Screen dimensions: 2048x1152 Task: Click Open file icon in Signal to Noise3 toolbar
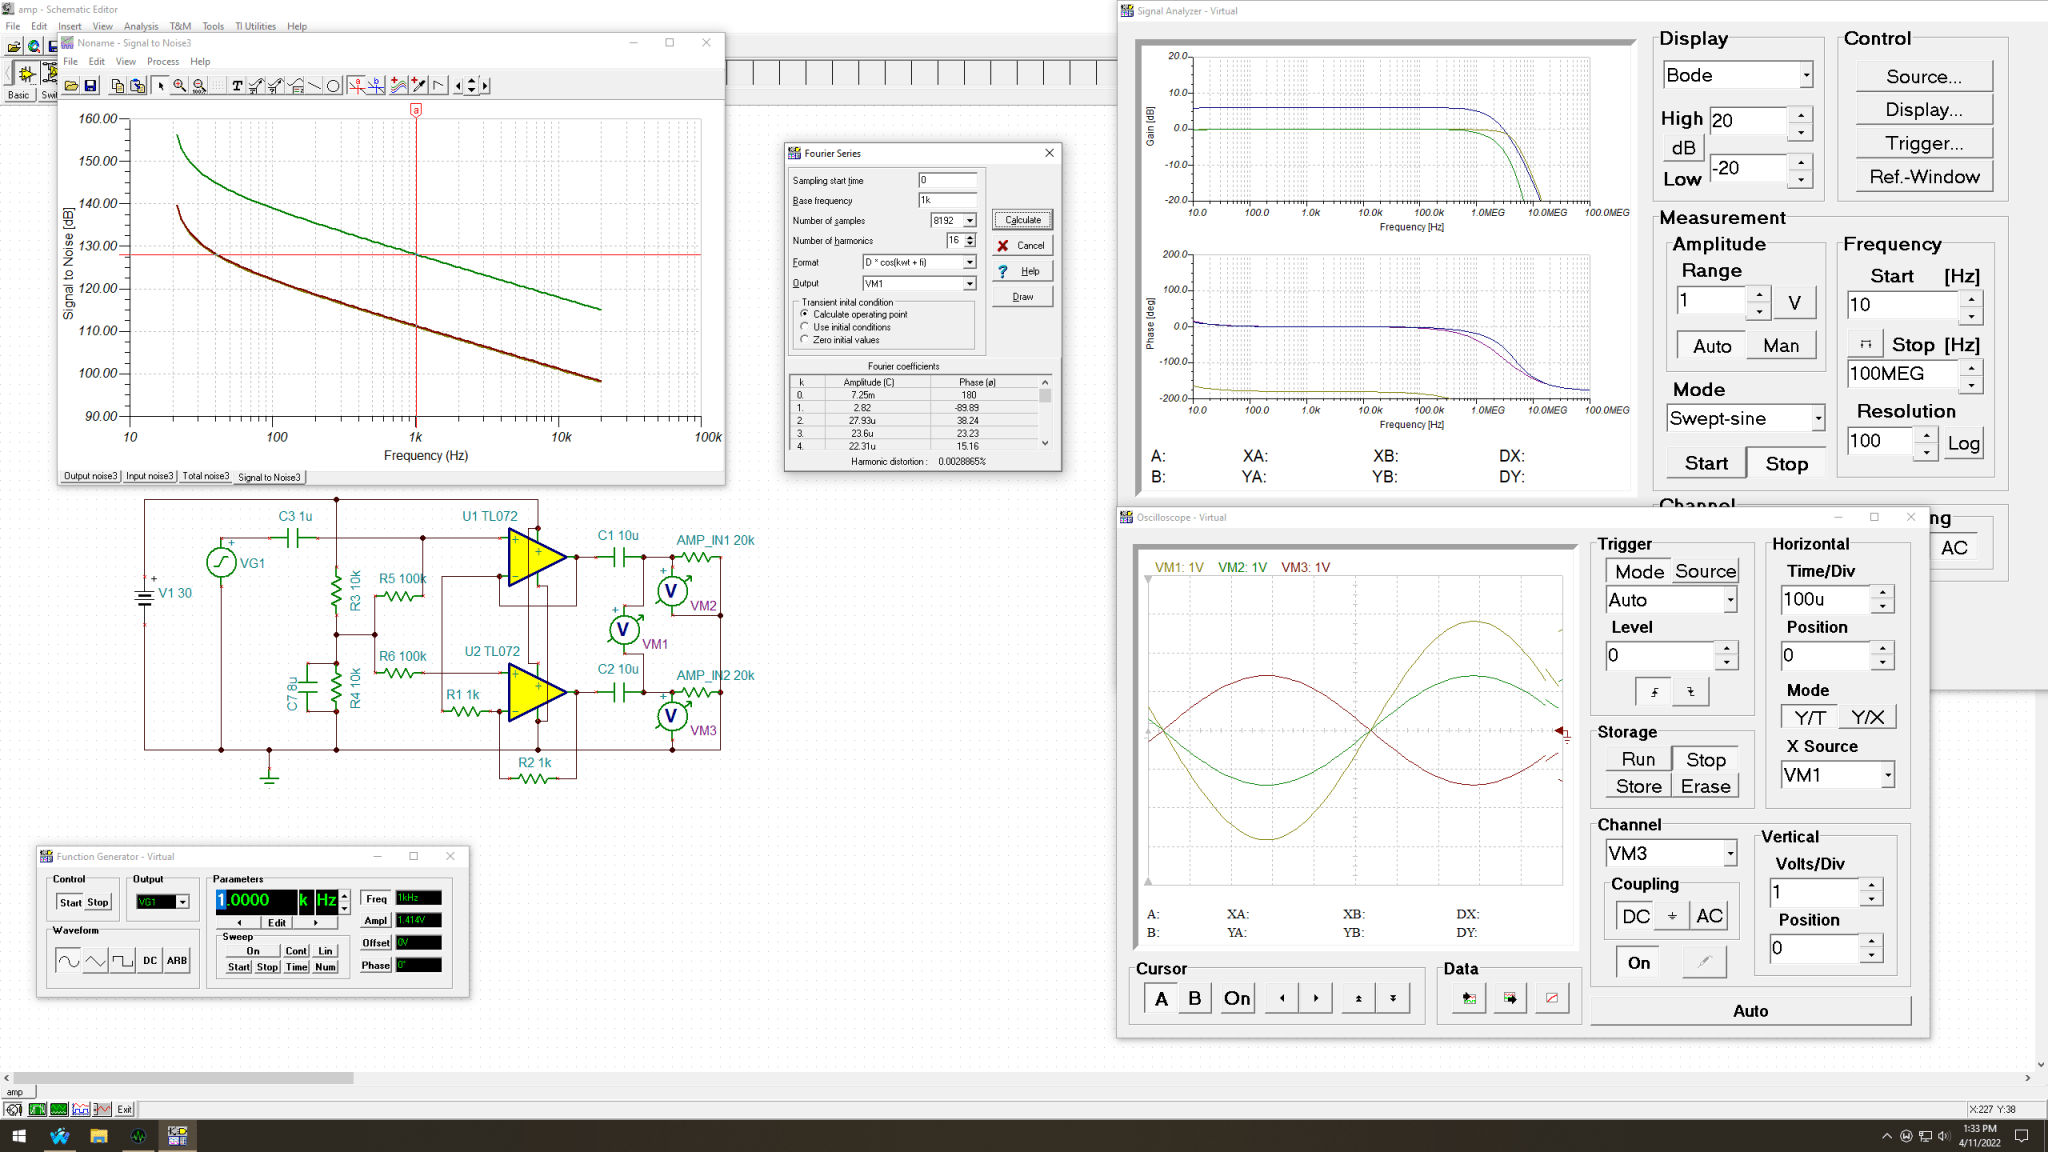coord(71,86)
